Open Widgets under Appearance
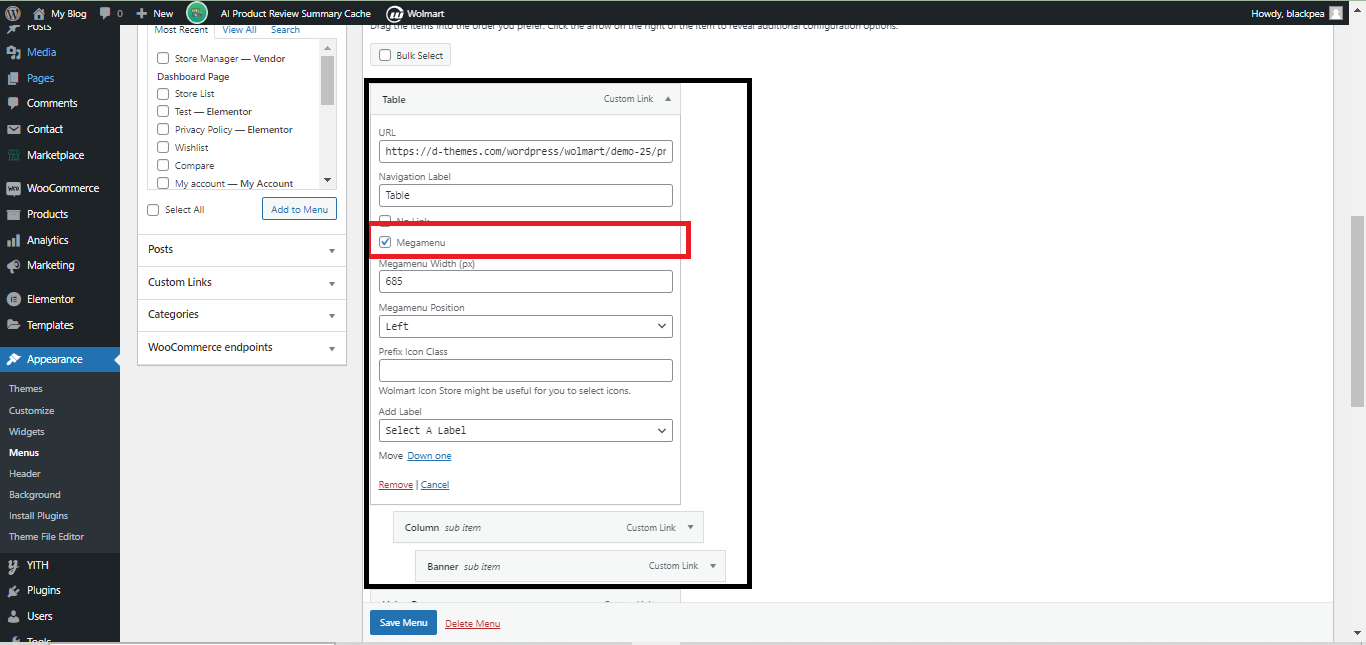 (27, 432)
